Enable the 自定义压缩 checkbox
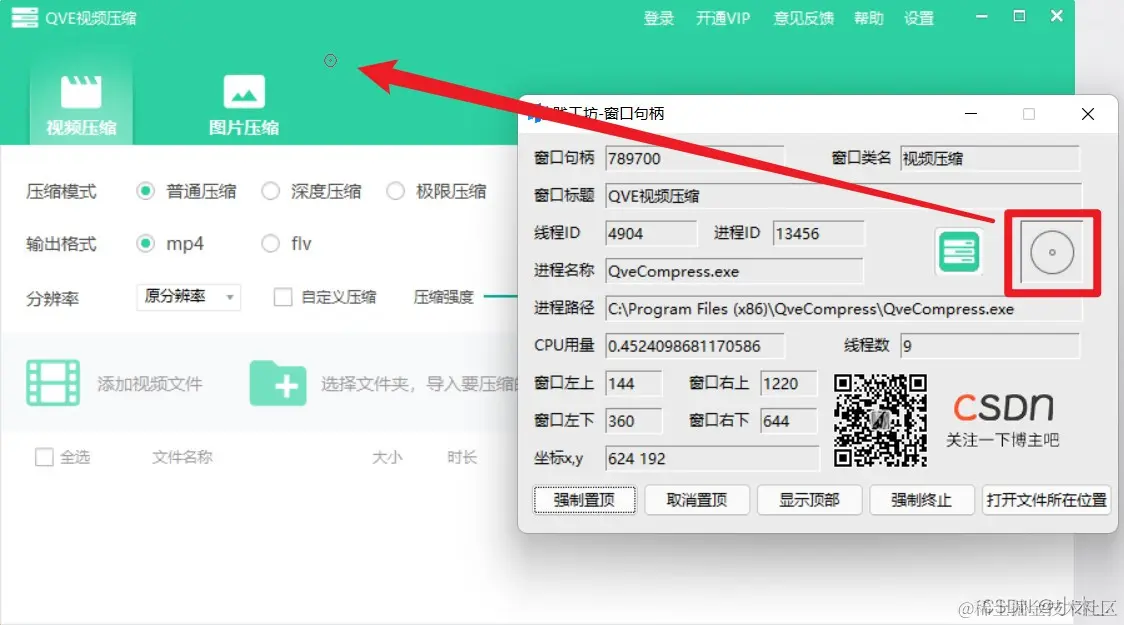Screen dimensions: 1124x625 pyautogui.click(x=283, y=297)
